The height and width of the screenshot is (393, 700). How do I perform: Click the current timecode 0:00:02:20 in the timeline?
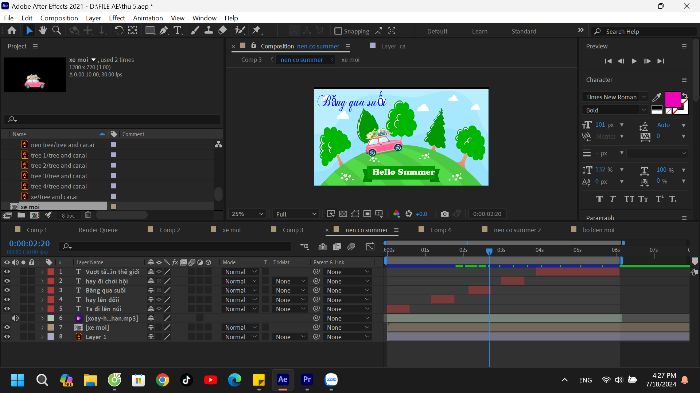coord(29,243)
